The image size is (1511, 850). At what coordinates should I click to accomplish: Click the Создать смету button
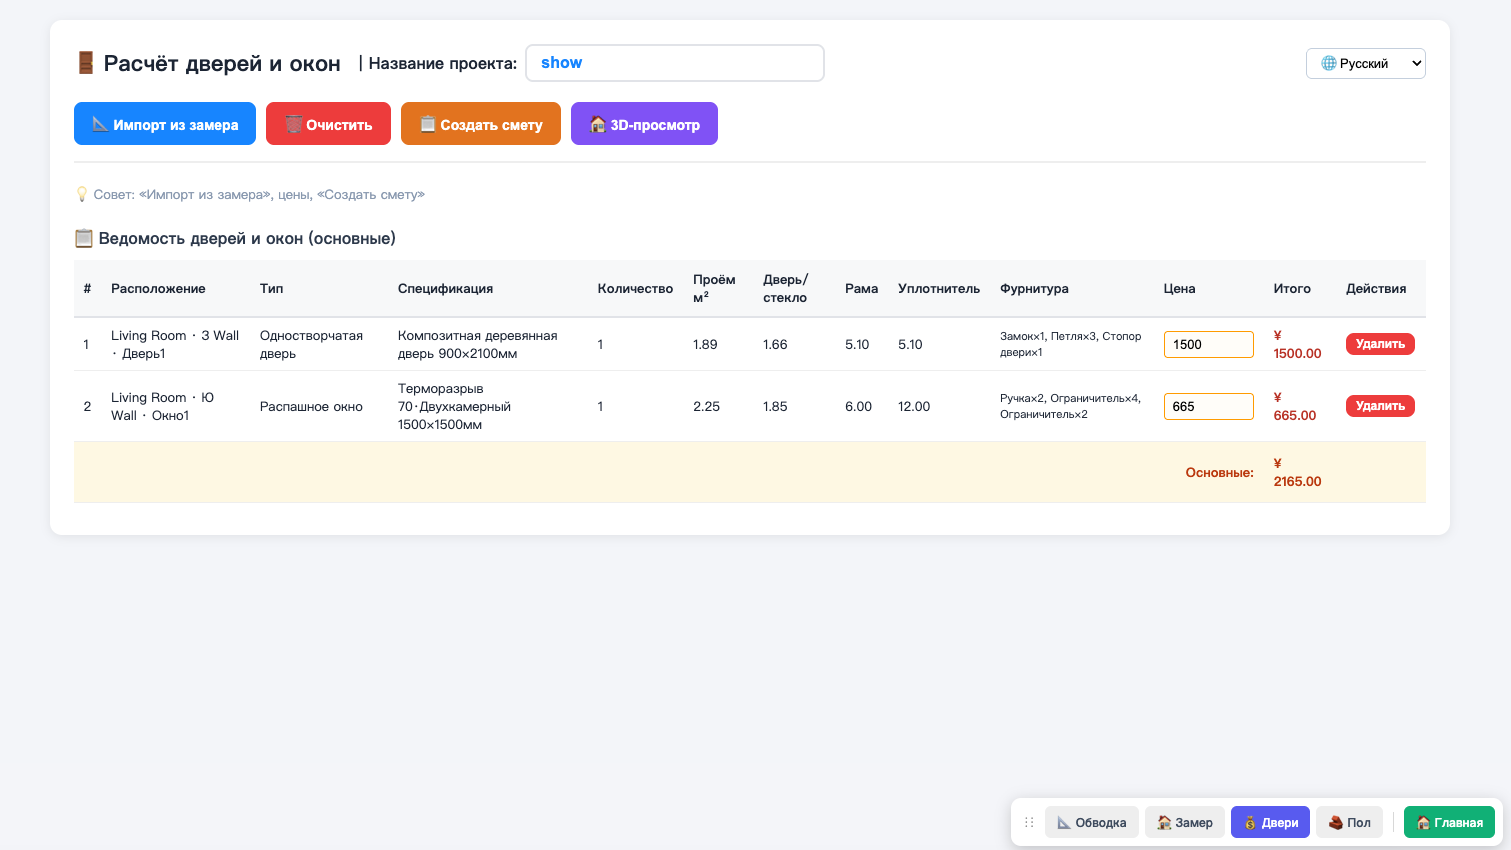click(x=481, y=124)
